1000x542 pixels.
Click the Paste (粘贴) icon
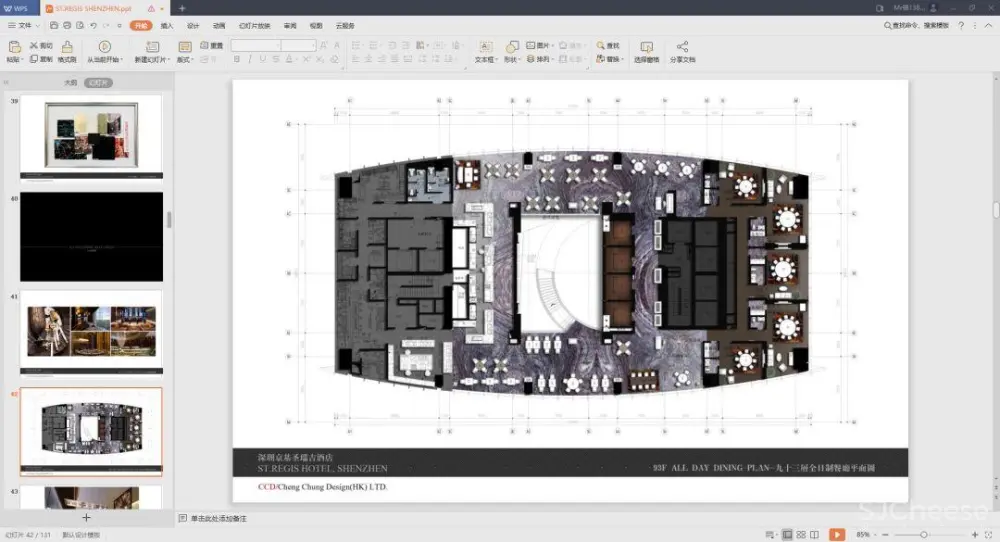coord(14,47)
